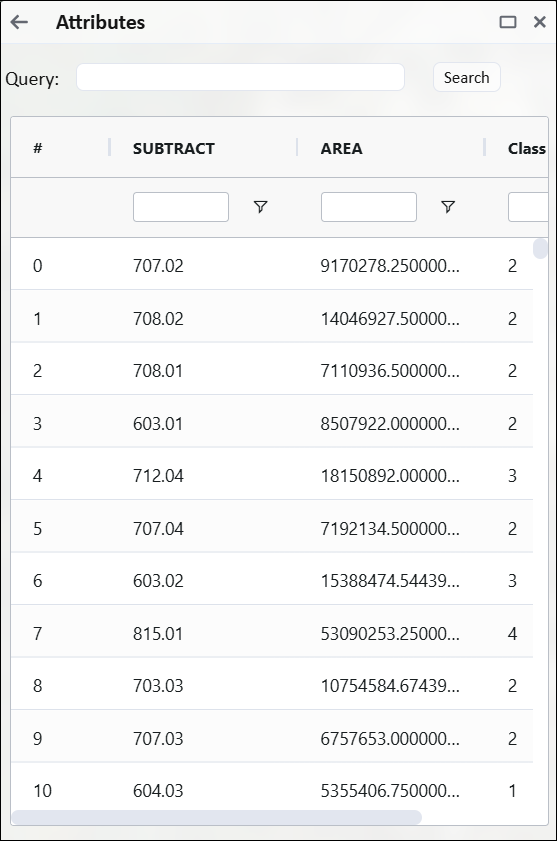Click the horizontal scrollbar thumb
Image resolution: width=557 pixels, height=841 pixels.
[216, 817]
